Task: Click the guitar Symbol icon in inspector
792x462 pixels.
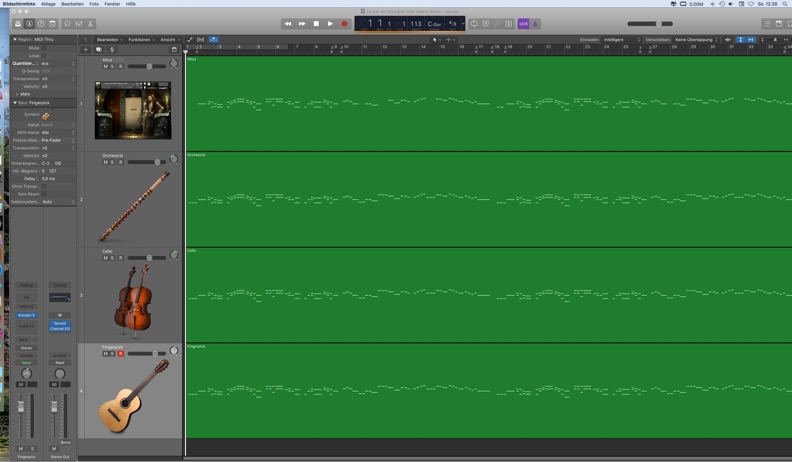Action: click(x=46, y=115)
